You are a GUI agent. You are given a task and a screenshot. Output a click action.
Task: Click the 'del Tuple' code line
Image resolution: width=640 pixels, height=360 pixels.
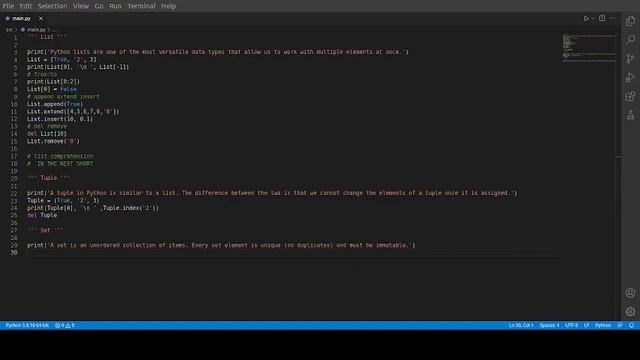[x=42, y=216]
